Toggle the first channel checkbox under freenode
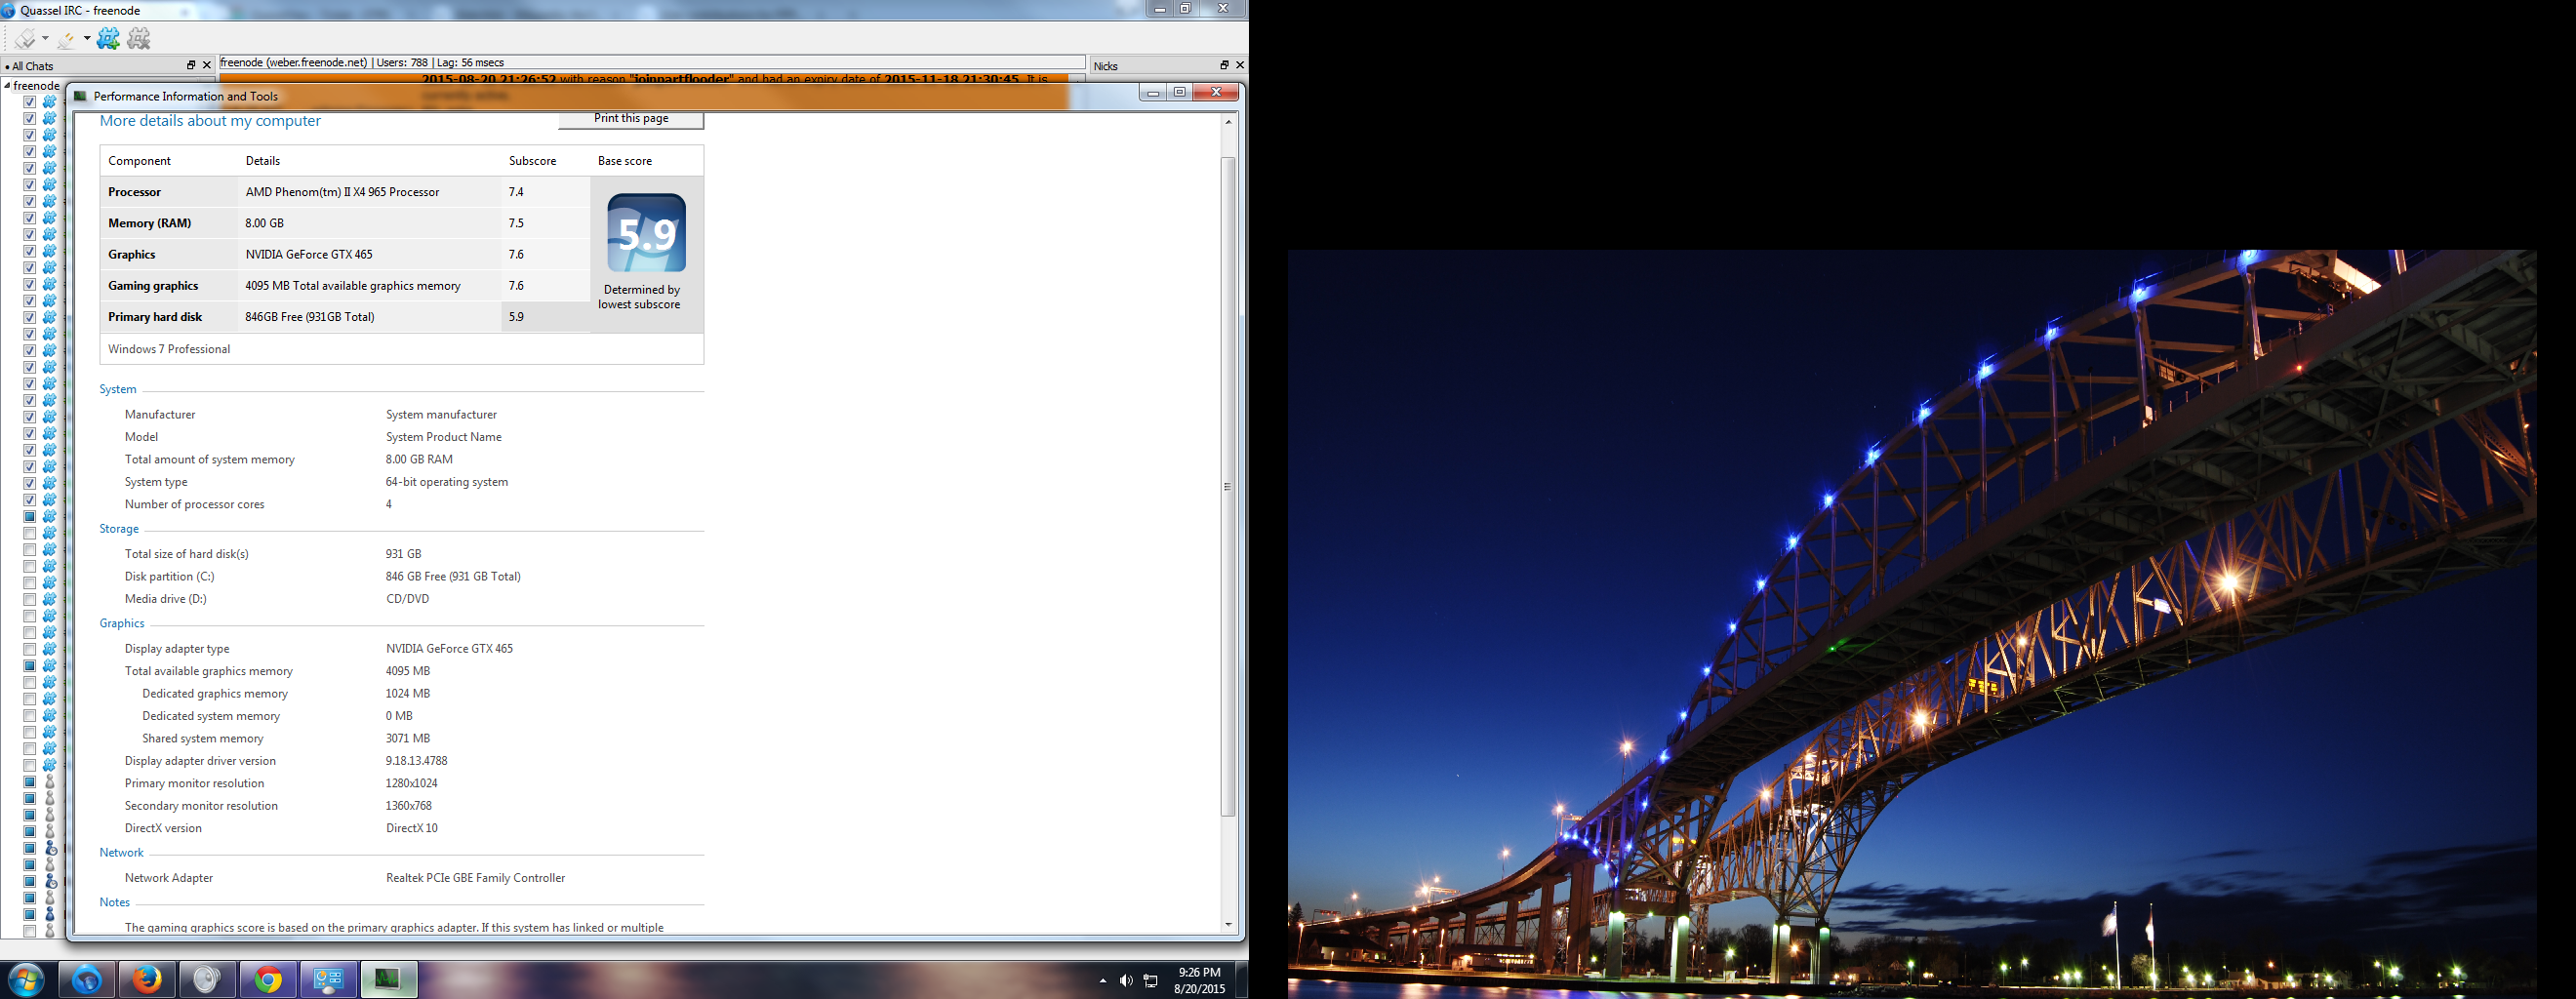Viewport: 2576px width, 999px height. [30, 102]
